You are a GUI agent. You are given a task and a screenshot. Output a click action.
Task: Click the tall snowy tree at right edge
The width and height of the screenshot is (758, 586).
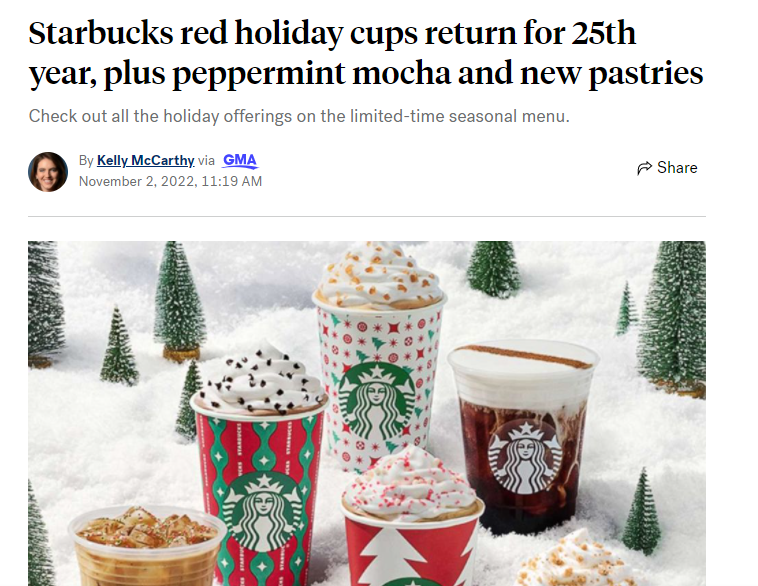point(674,317)
